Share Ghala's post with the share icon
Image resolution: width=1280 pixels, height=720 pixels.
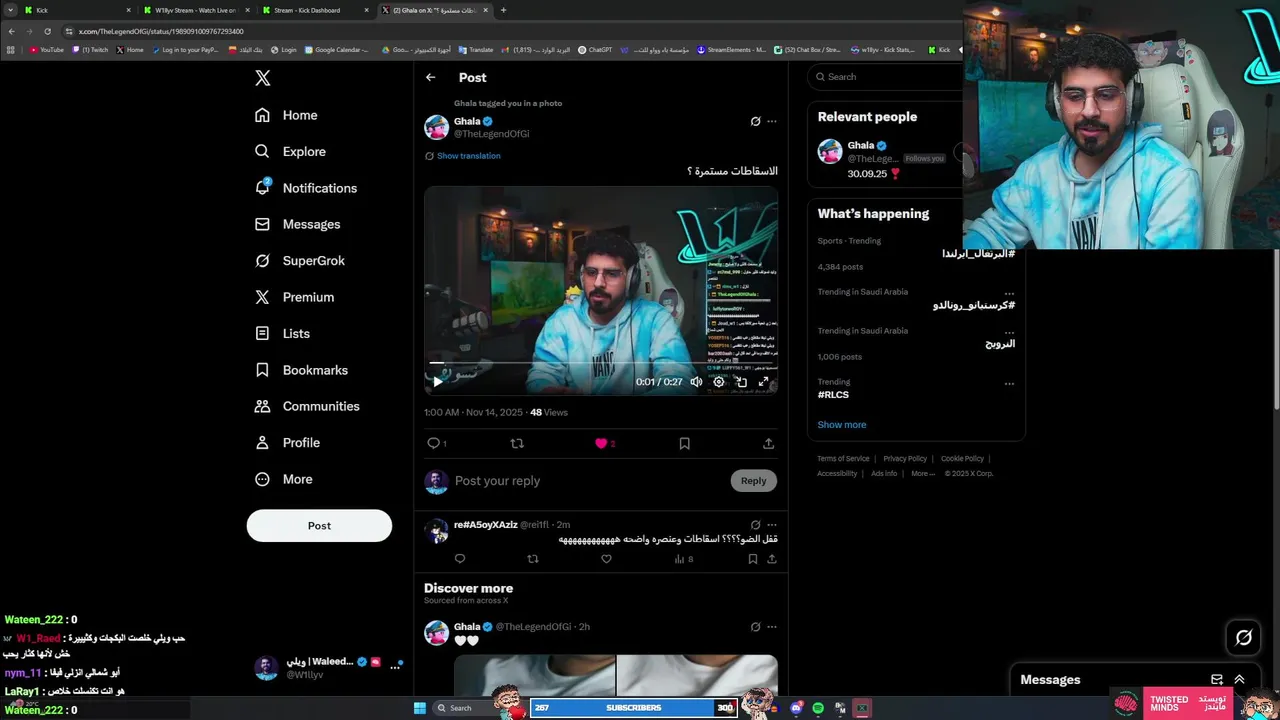[768, 443]
